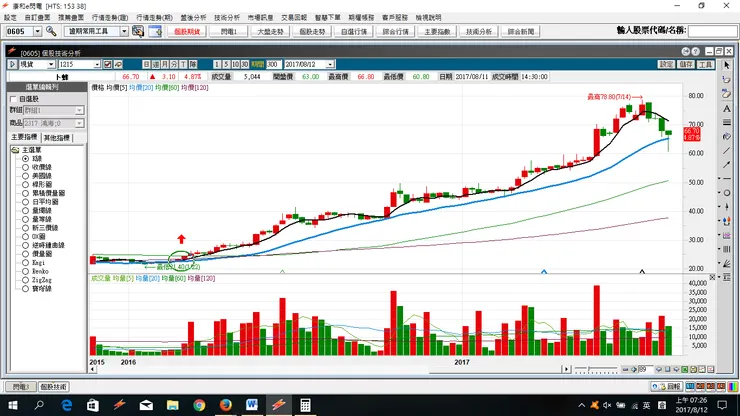740x416 pixels.
Task: Click the zoom slider below the chart
Action: (596, 369)
